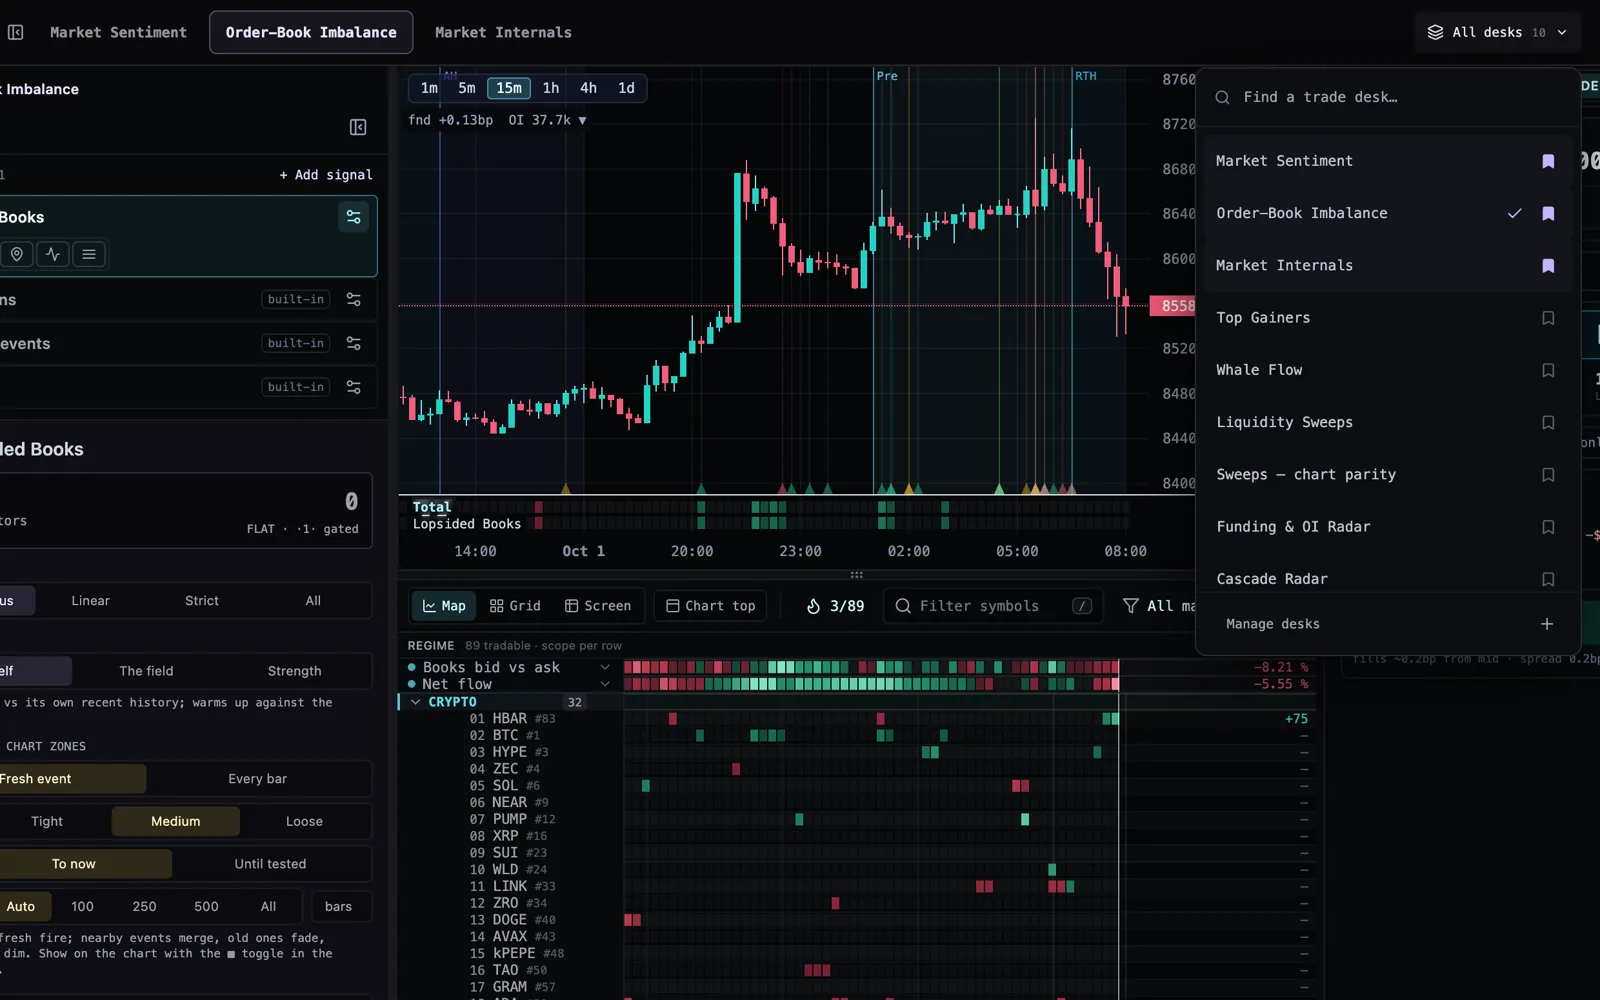Switch to Map view

coord(444,606)
